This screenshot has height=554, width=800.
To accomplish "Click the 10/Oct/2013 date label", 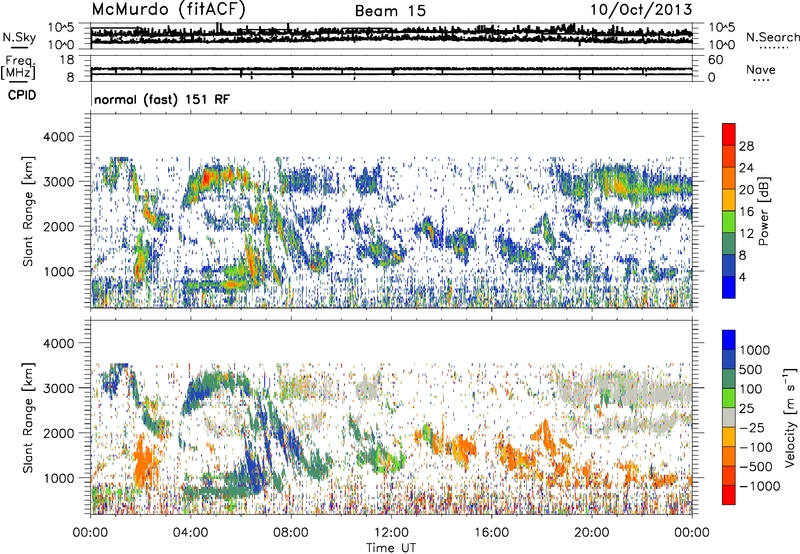I will click(x=641, y=10).
